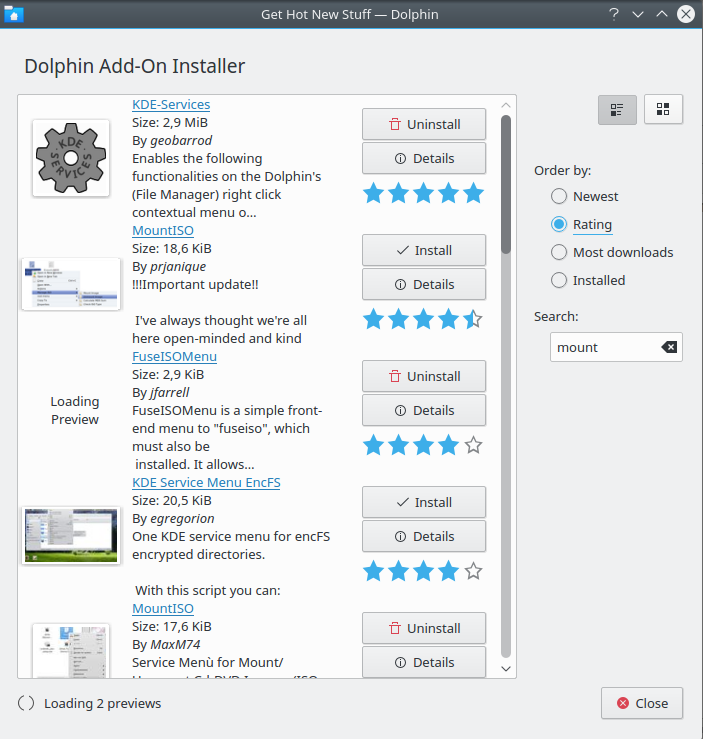This screenshot has width=703, height=739.
Task: Switch to icons grid view mode
Action: (x=663, y=109)
